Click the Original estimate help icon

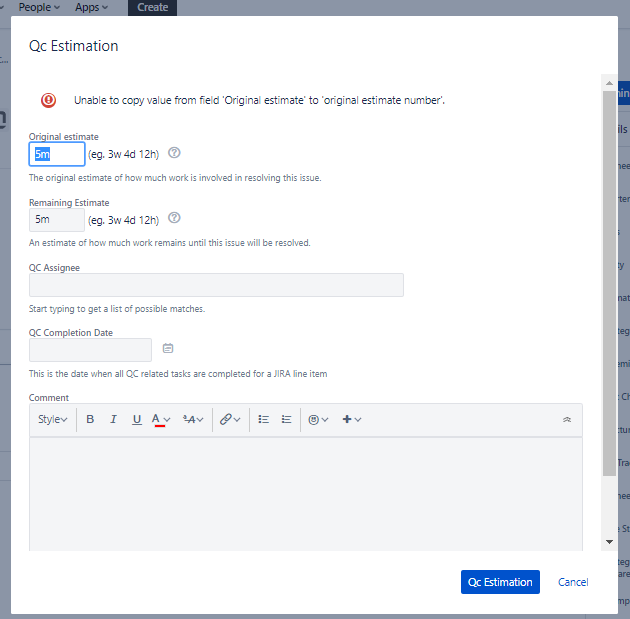click(174, 153)
